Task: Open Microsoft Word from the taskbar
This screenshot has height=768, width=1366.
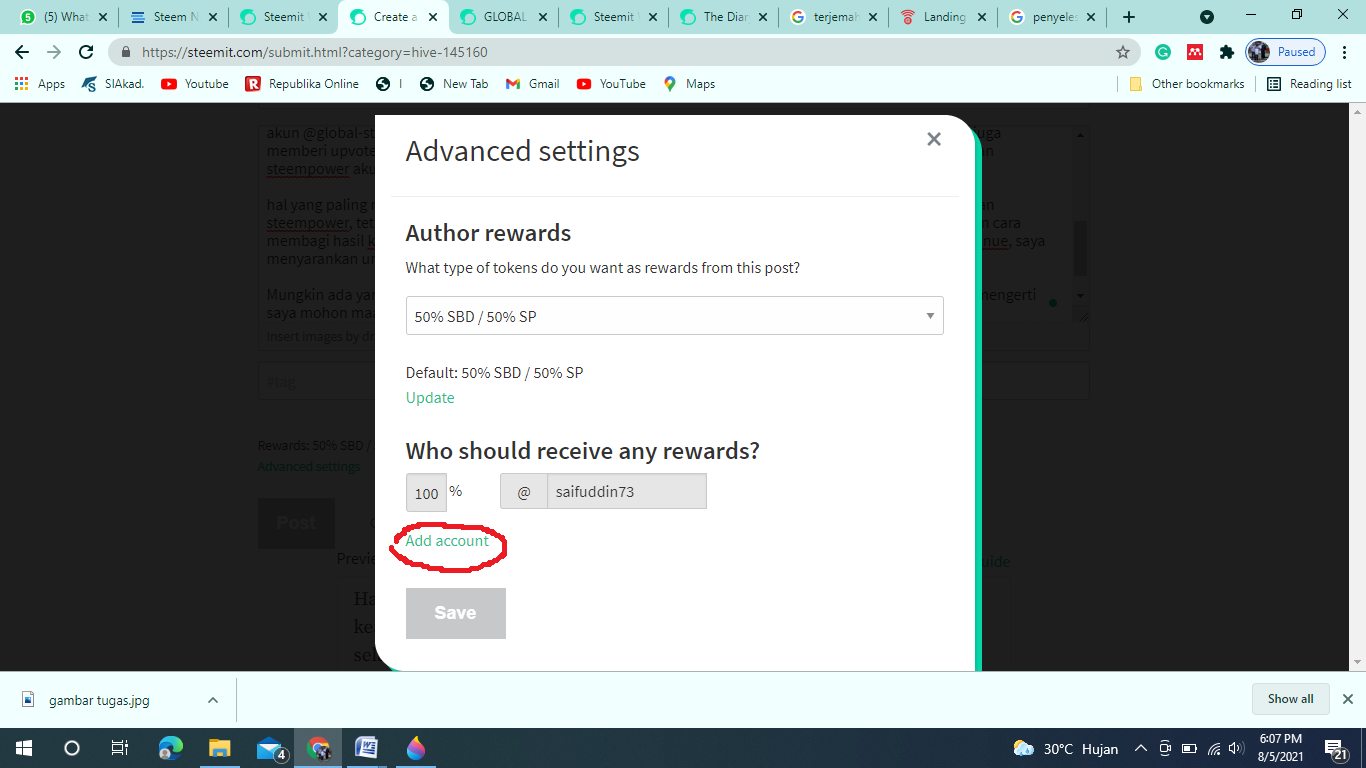Action: [367, 748]
